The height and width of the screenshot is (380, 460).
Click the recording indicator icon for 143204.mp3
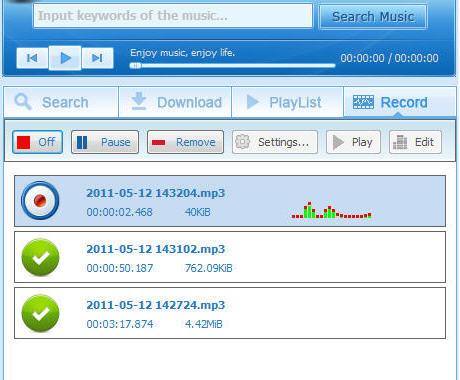pos(40,201)
